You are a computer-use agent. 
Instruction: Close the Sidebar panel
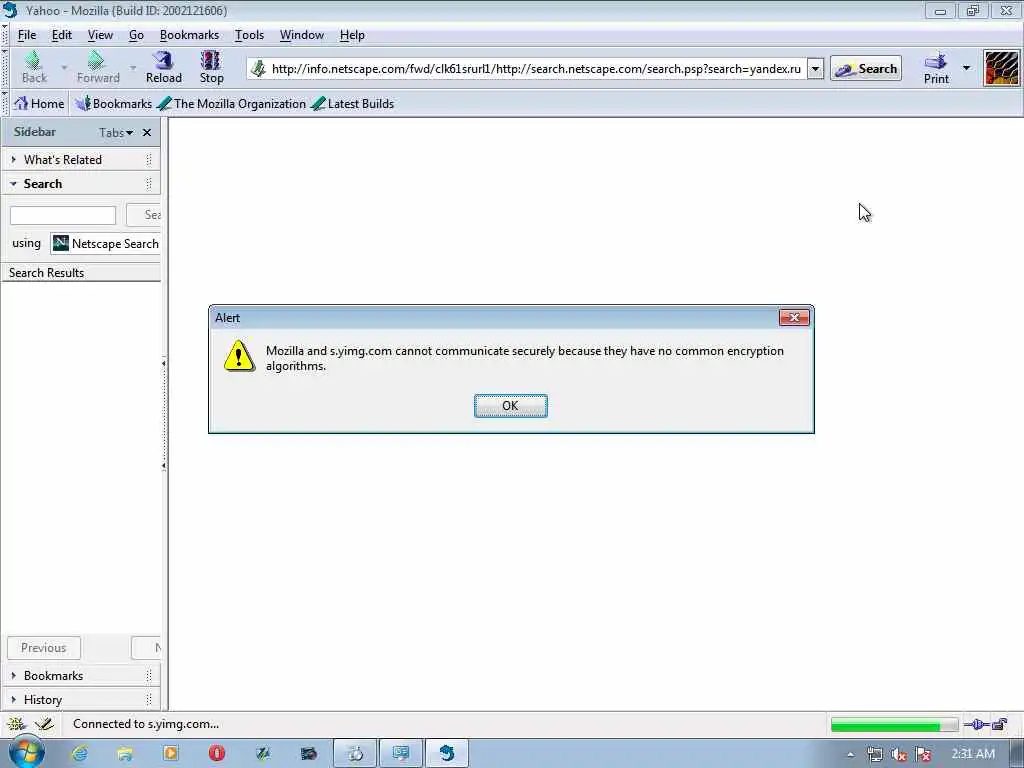click(147, 133)
